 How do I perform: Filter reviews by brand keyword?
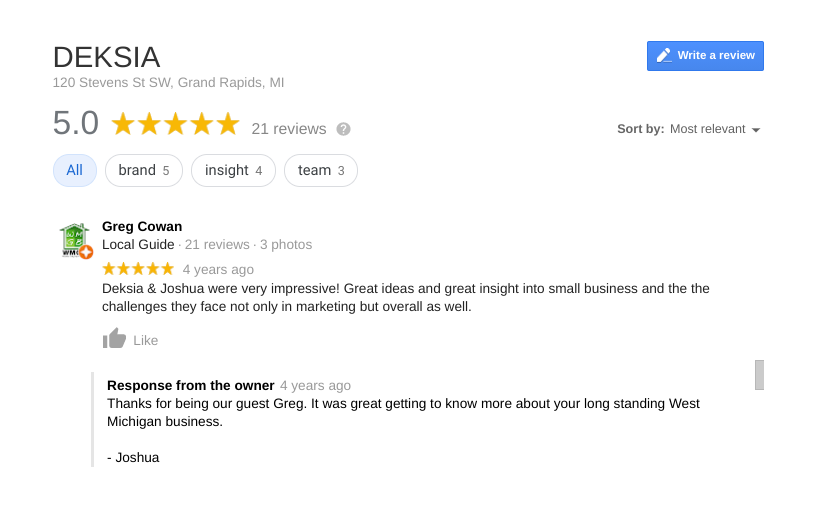click(144, 170)
